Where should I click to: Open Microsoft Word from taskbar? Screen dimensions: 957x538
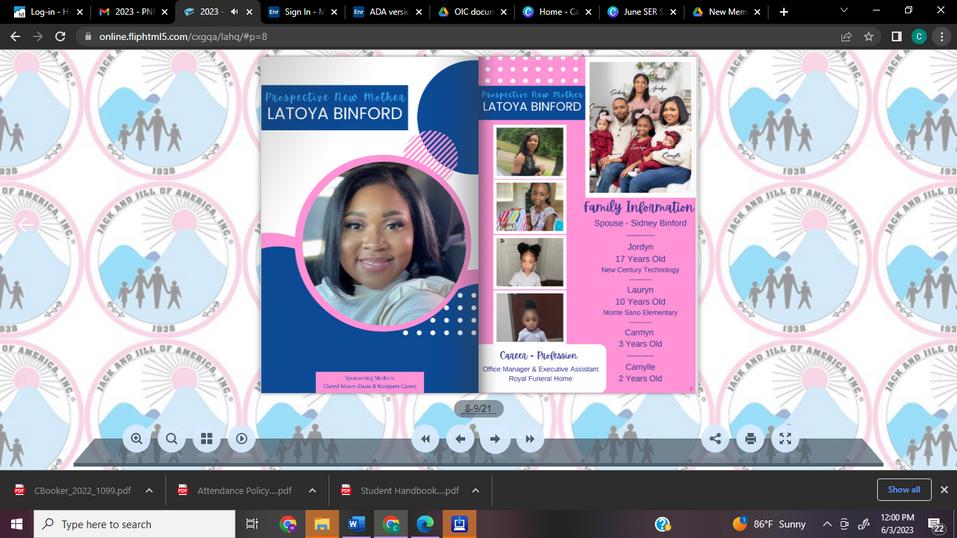[356, 524]
